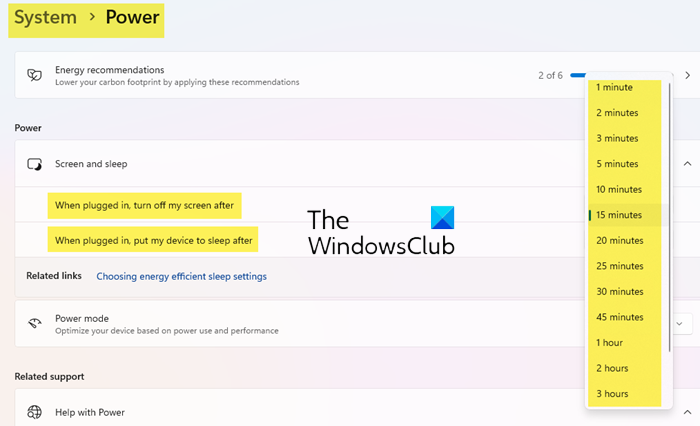Image resolution: width=700 pixels, height=426 pixels.
Task: Go back to System in breadcrumb
Action: [x=45, y=17]
